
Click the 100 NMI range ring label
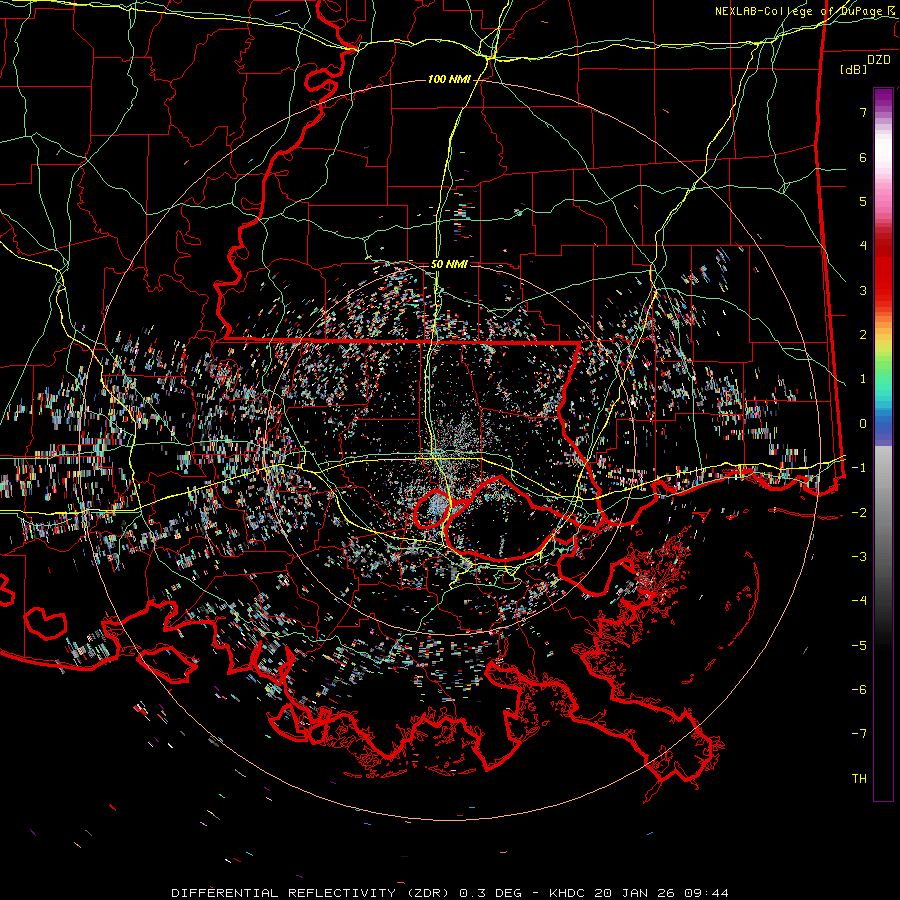click(449, 79)
